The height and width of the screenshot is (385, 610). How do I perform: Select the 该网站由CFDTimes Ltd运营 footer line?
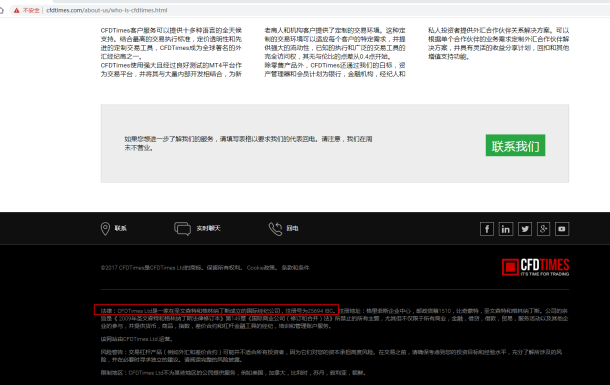(137, 339)
